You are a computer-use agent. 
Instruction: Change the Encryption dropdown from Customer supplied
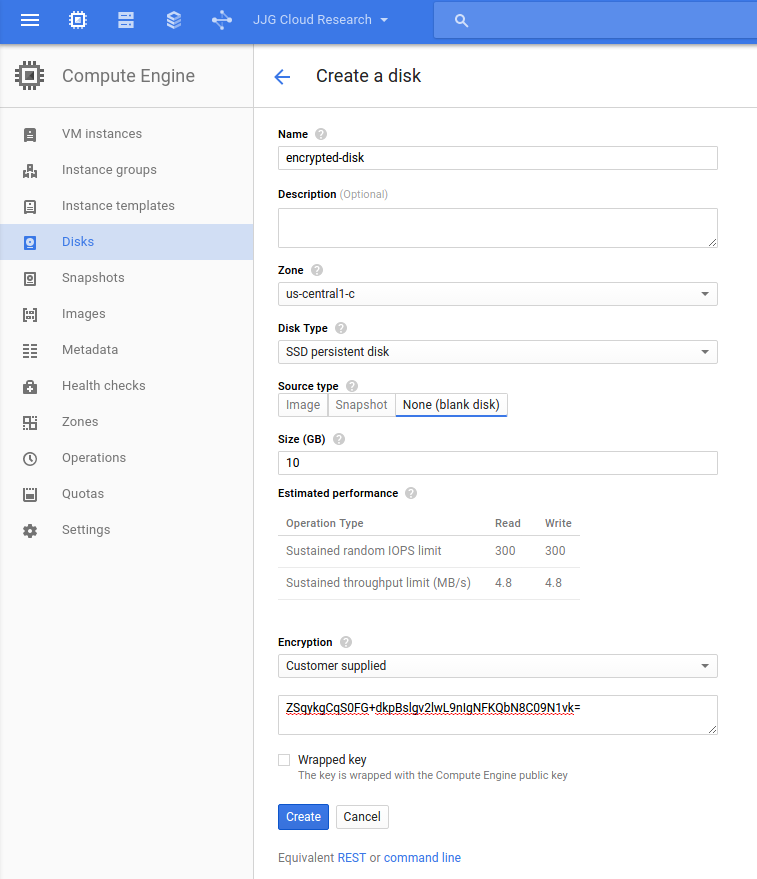click(x=497, y=665)
